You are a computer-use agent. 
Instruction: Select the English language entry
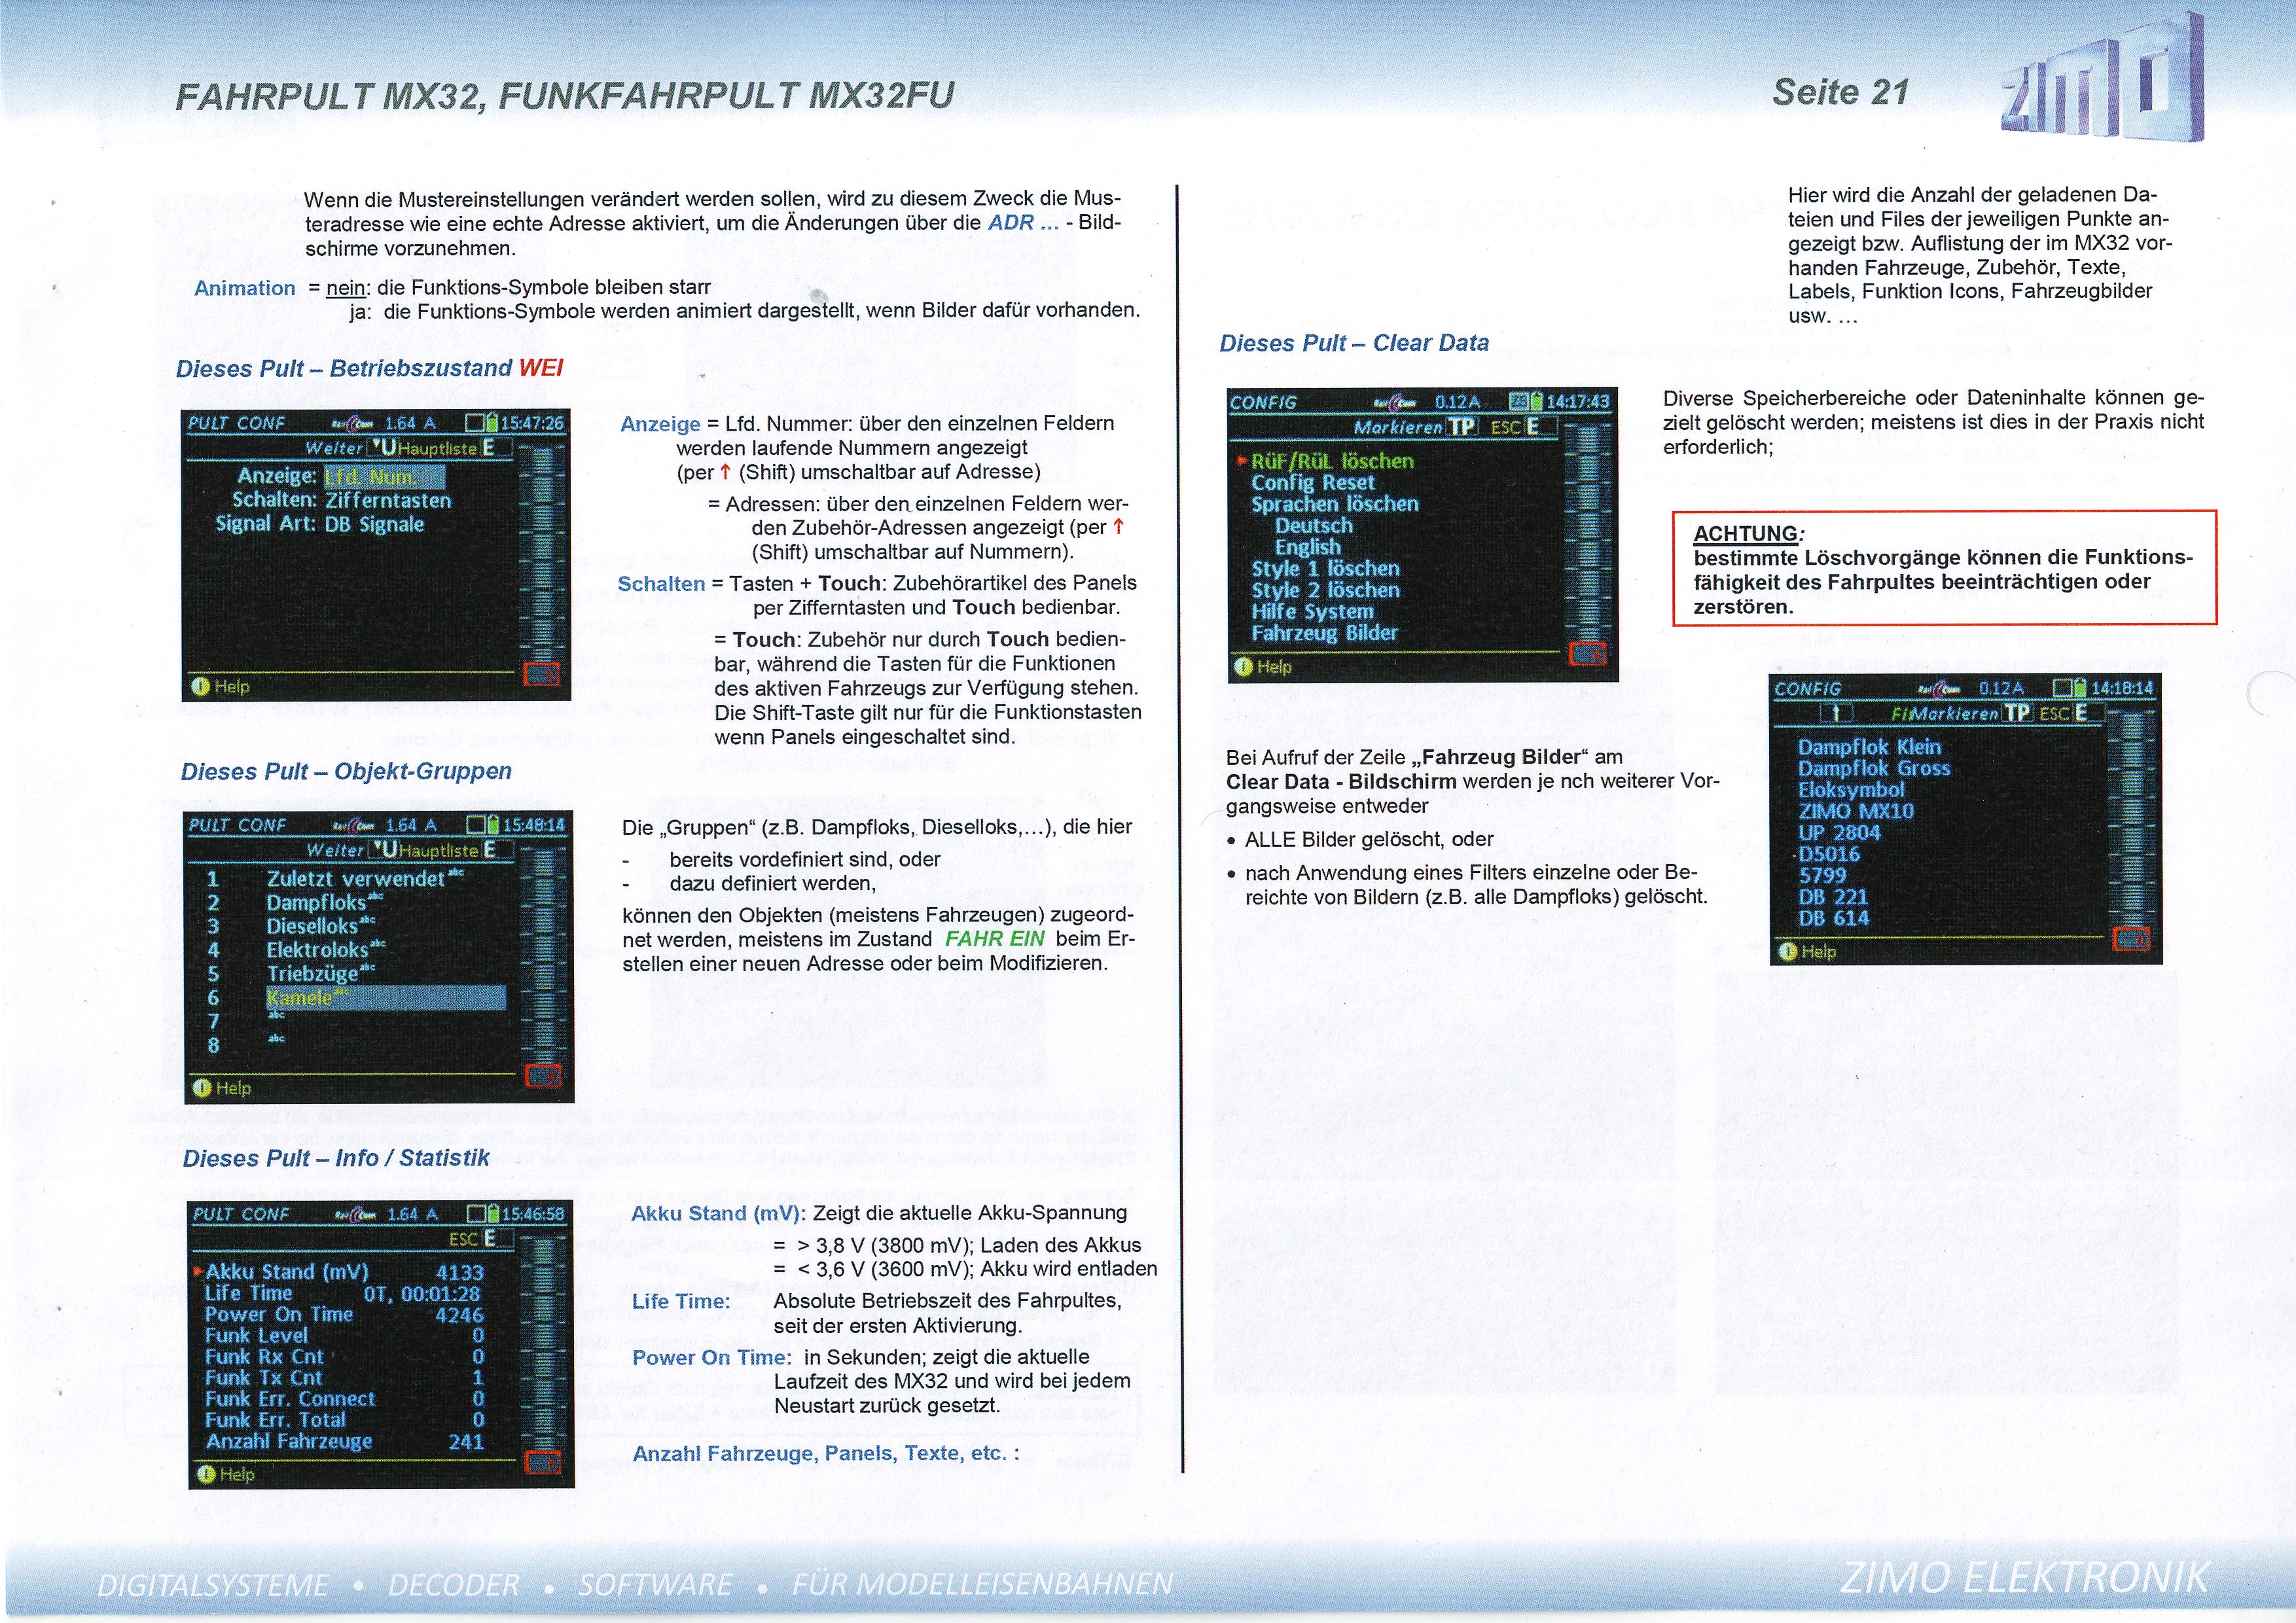[x=1307, y=547]
